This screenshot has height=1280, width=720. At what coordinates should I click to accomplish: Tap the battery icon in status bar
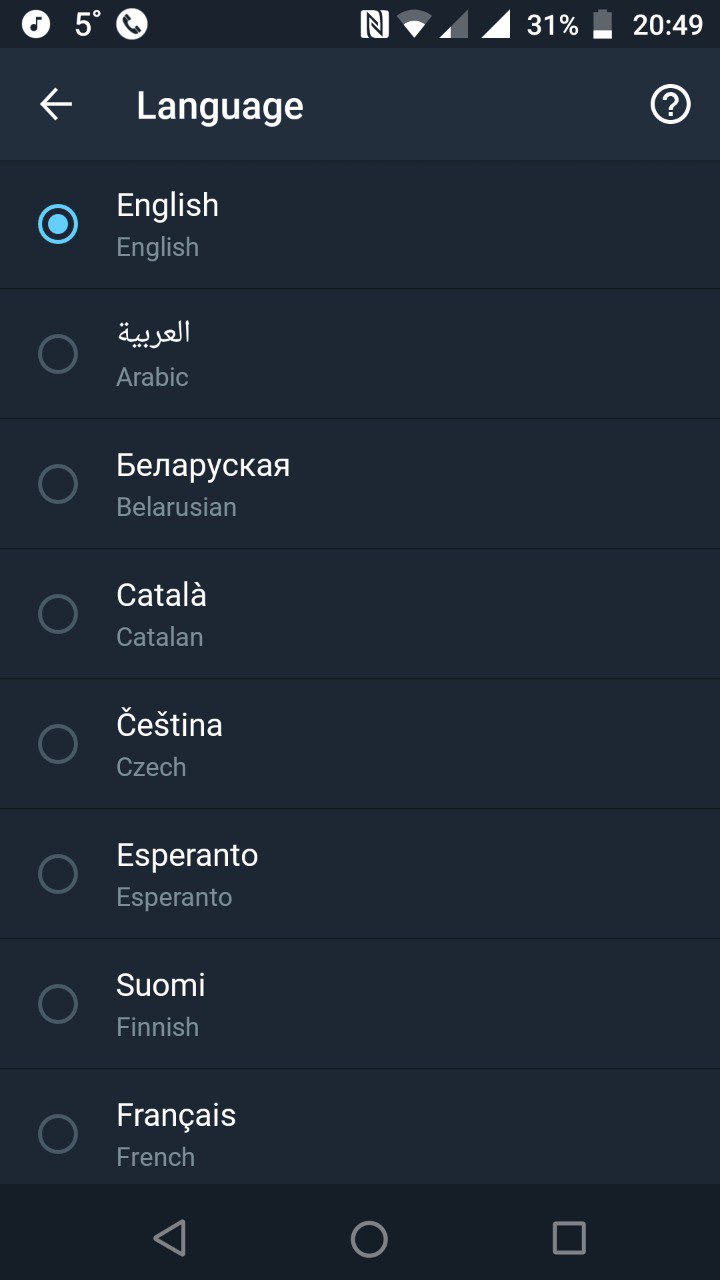point(602,24)
